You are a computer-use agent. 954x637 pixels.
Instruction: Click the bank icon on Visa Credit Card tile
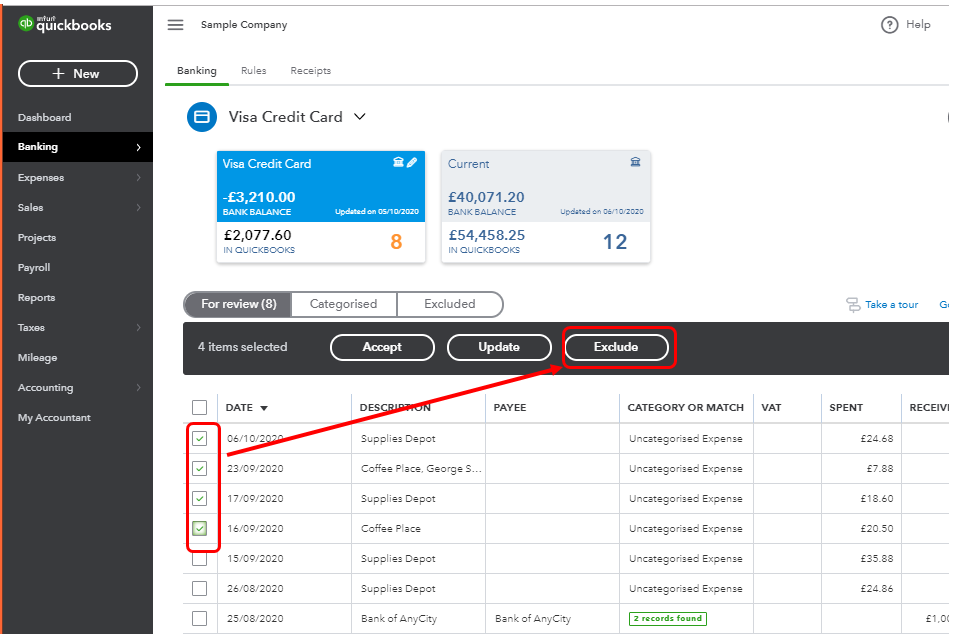tap(398, 162)
